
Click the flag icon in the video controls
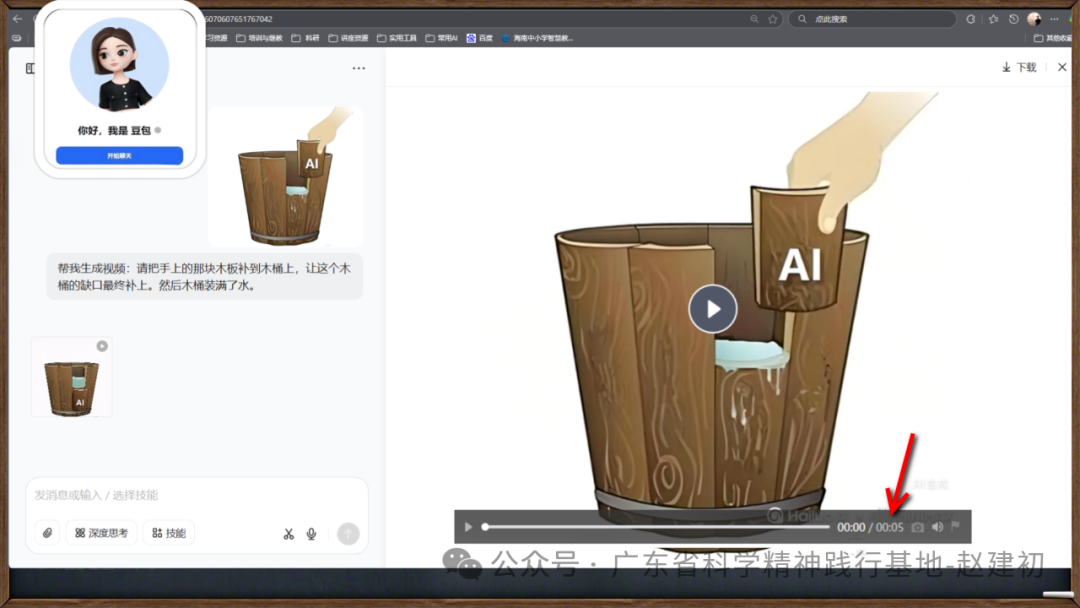pos(955,527)
